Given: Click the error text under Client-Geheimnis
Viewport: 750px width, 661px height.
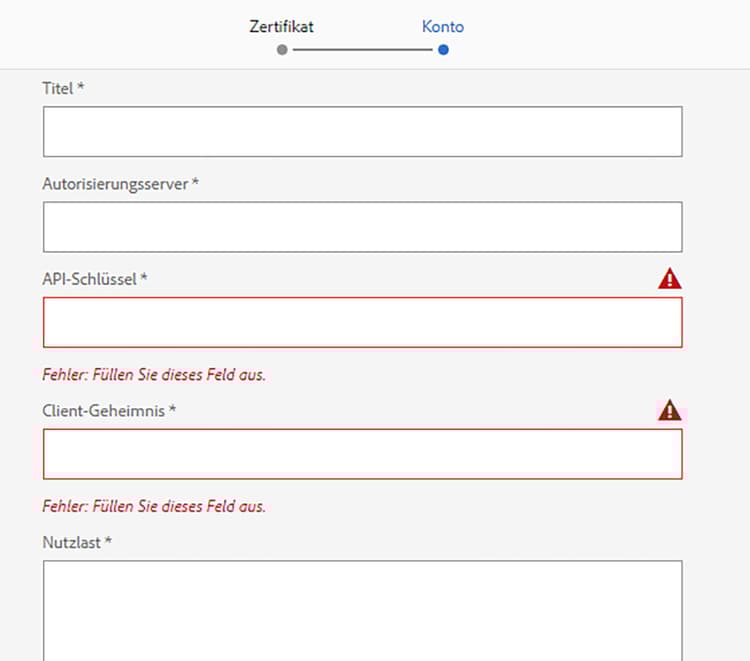Looking at the screenshot, I should pyautogui.click(x=154, y=506).
